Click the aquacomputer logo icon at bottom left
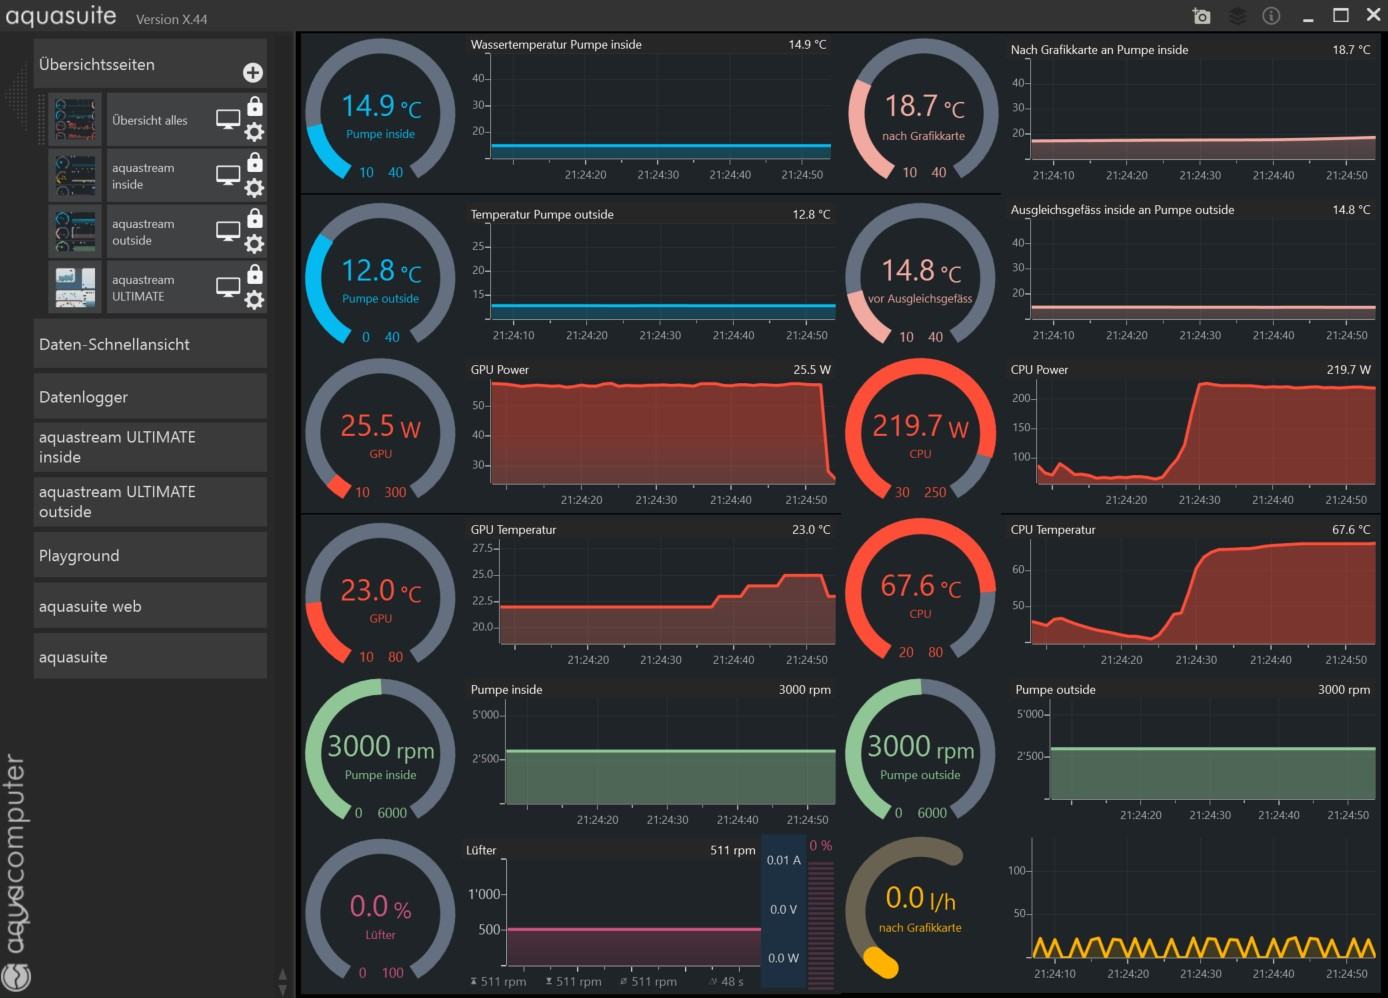Viewport: 1388px width, 998px height. pyautogui.click(x=17, y=975)
